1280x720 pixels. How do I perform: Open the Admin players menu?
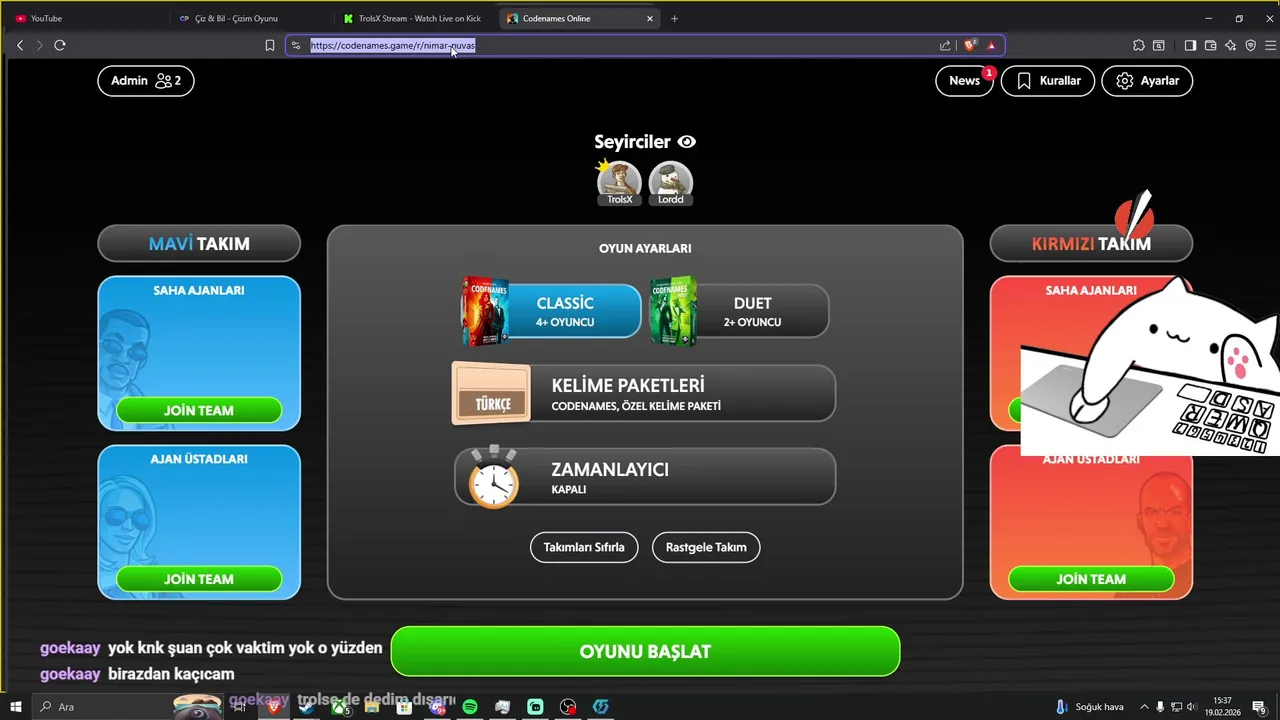point(146,81)
